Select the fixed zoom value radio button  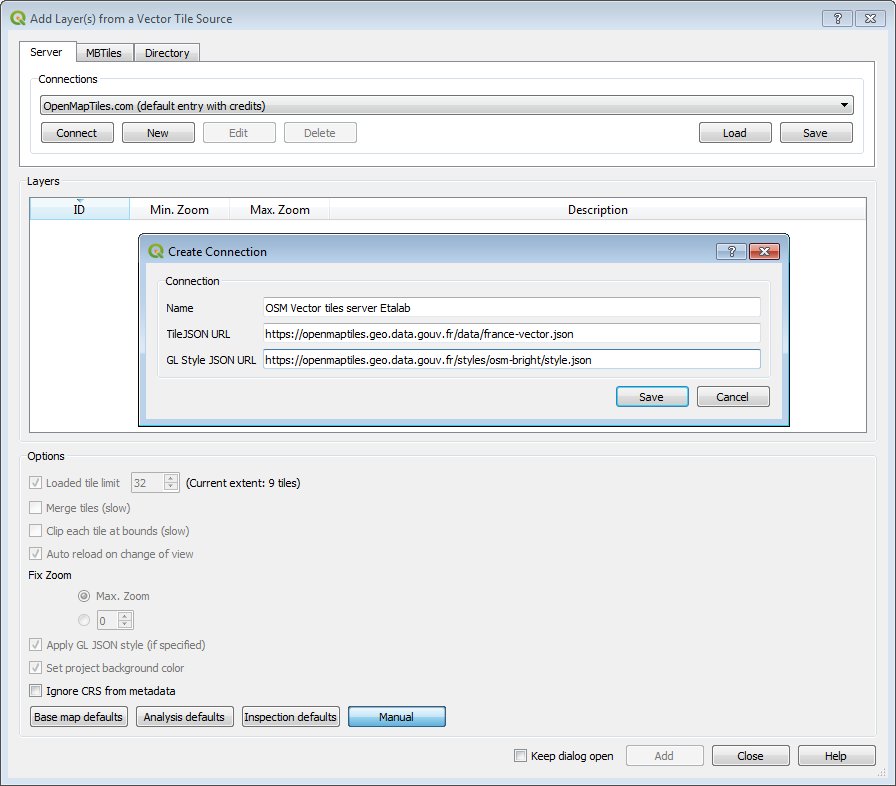coord(84,620)
